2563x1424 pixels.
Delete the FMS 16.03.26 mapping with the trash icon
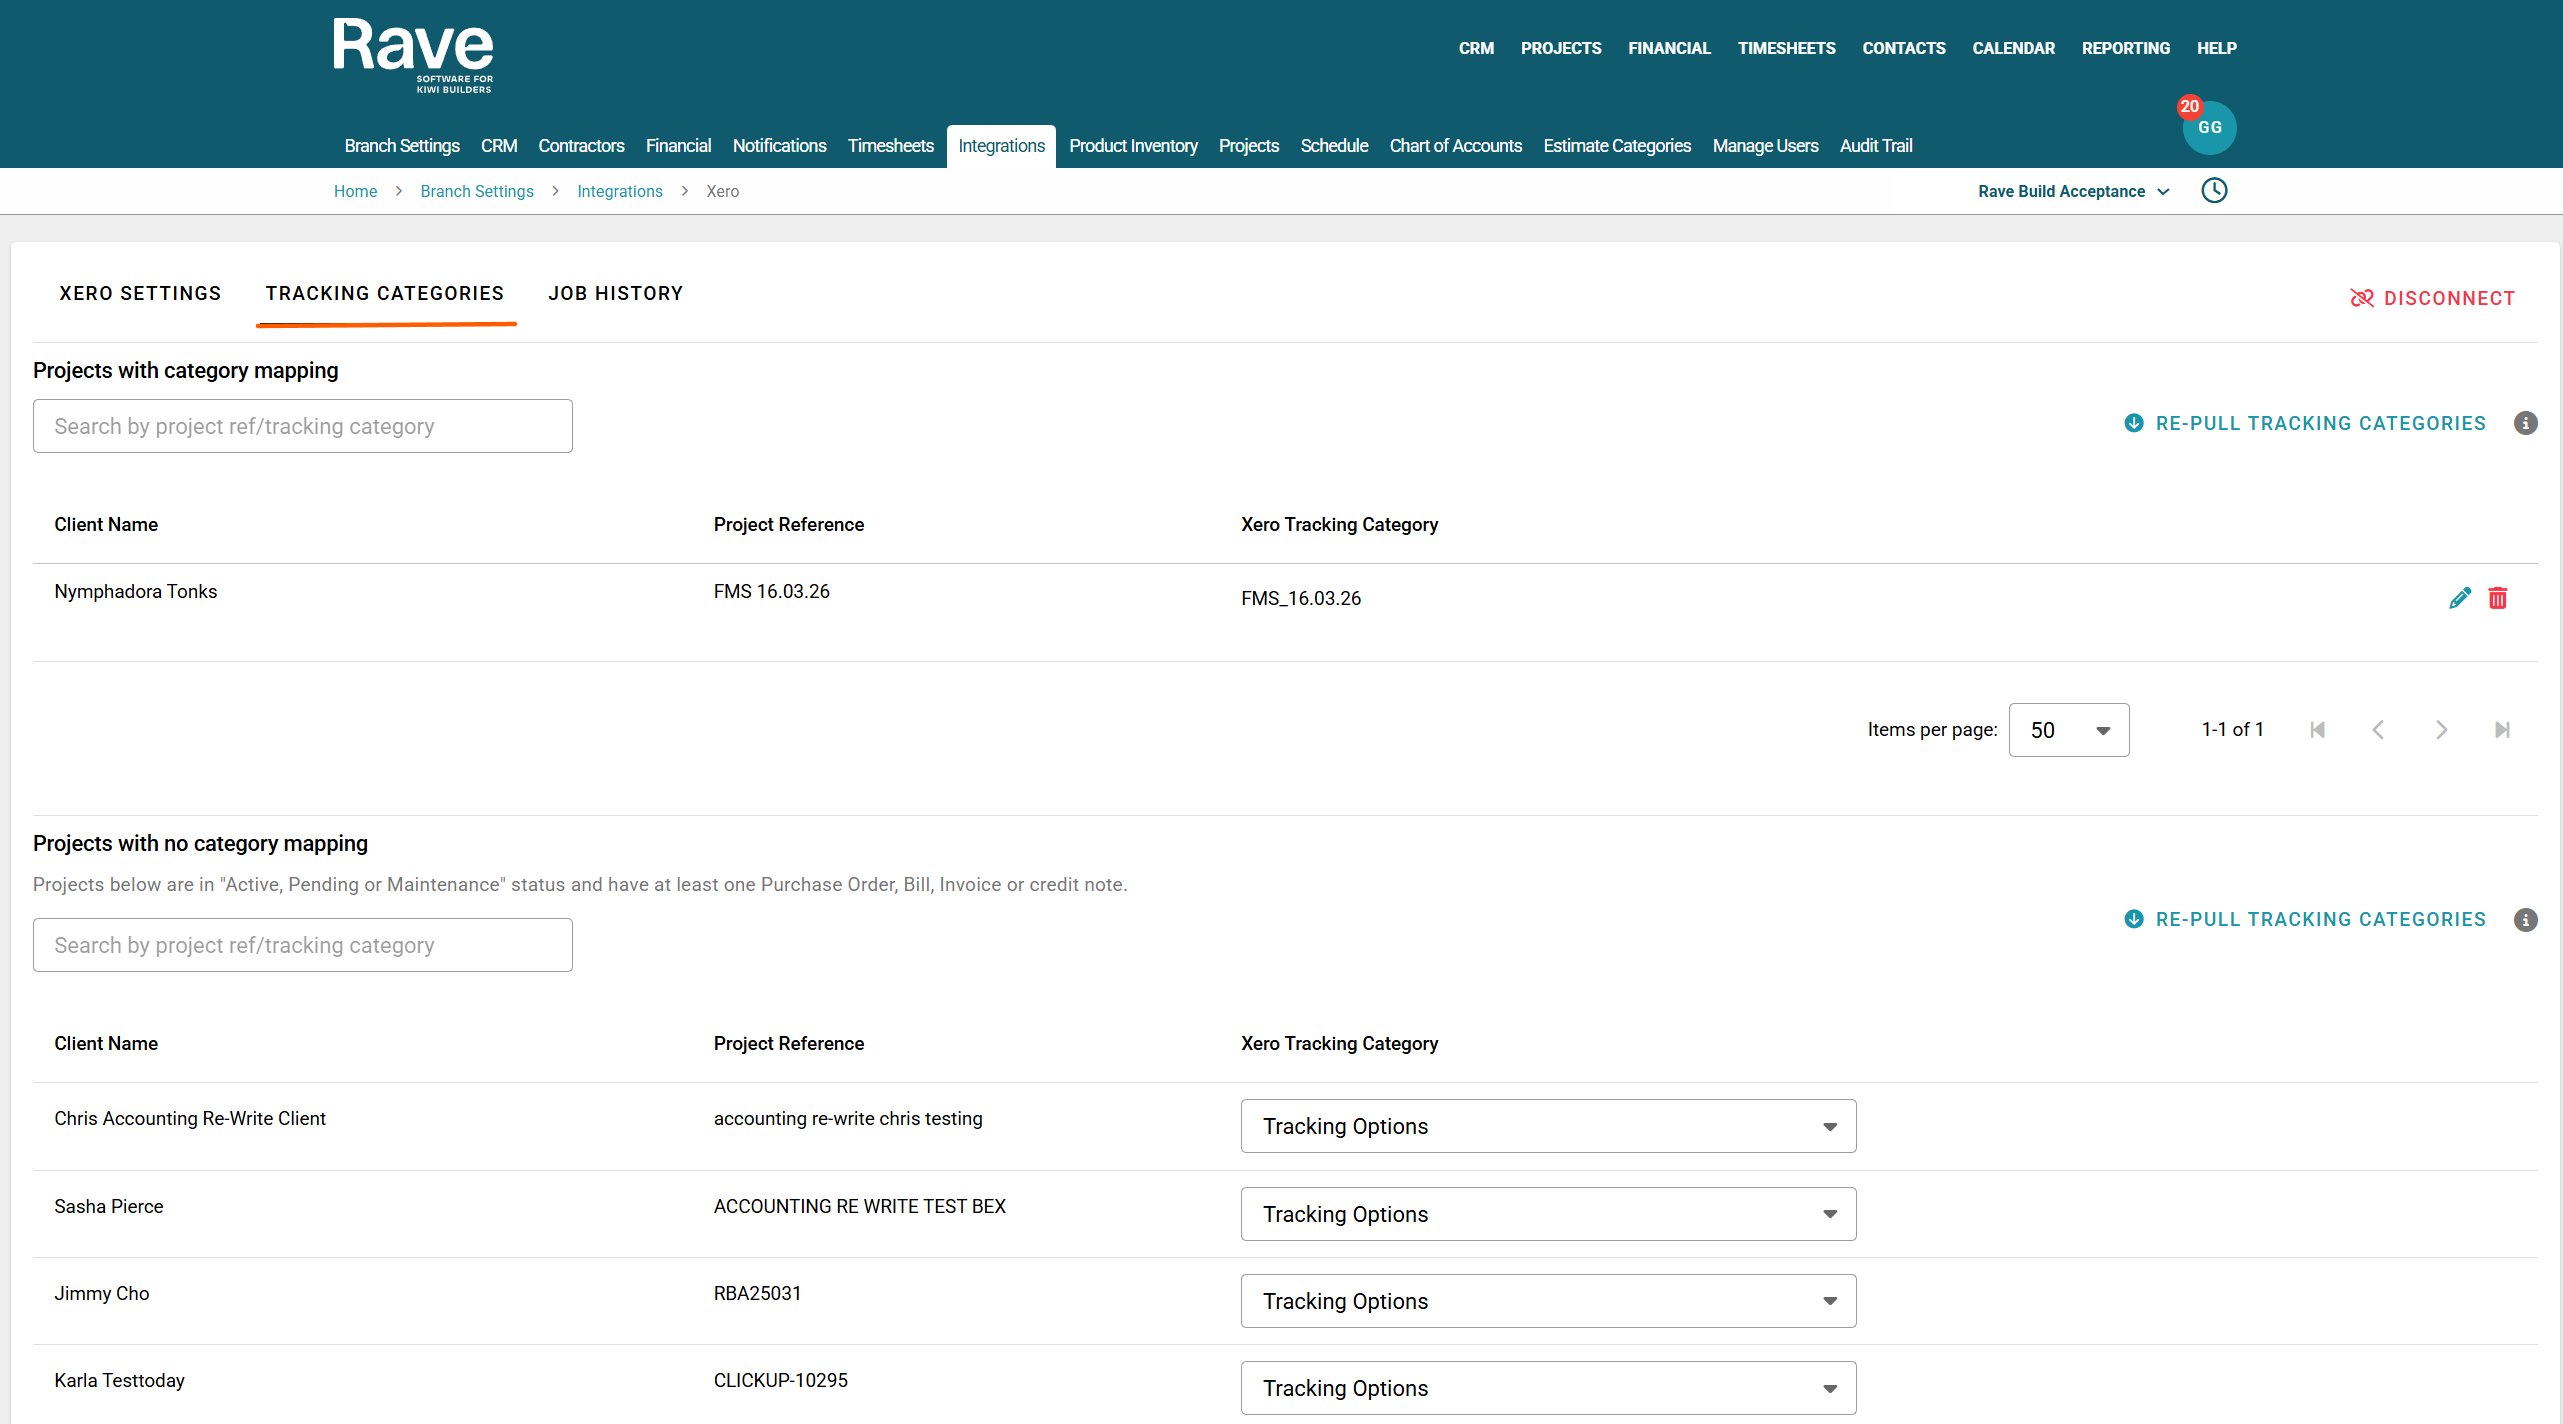pyautogui.click(x=2497, y=598)
